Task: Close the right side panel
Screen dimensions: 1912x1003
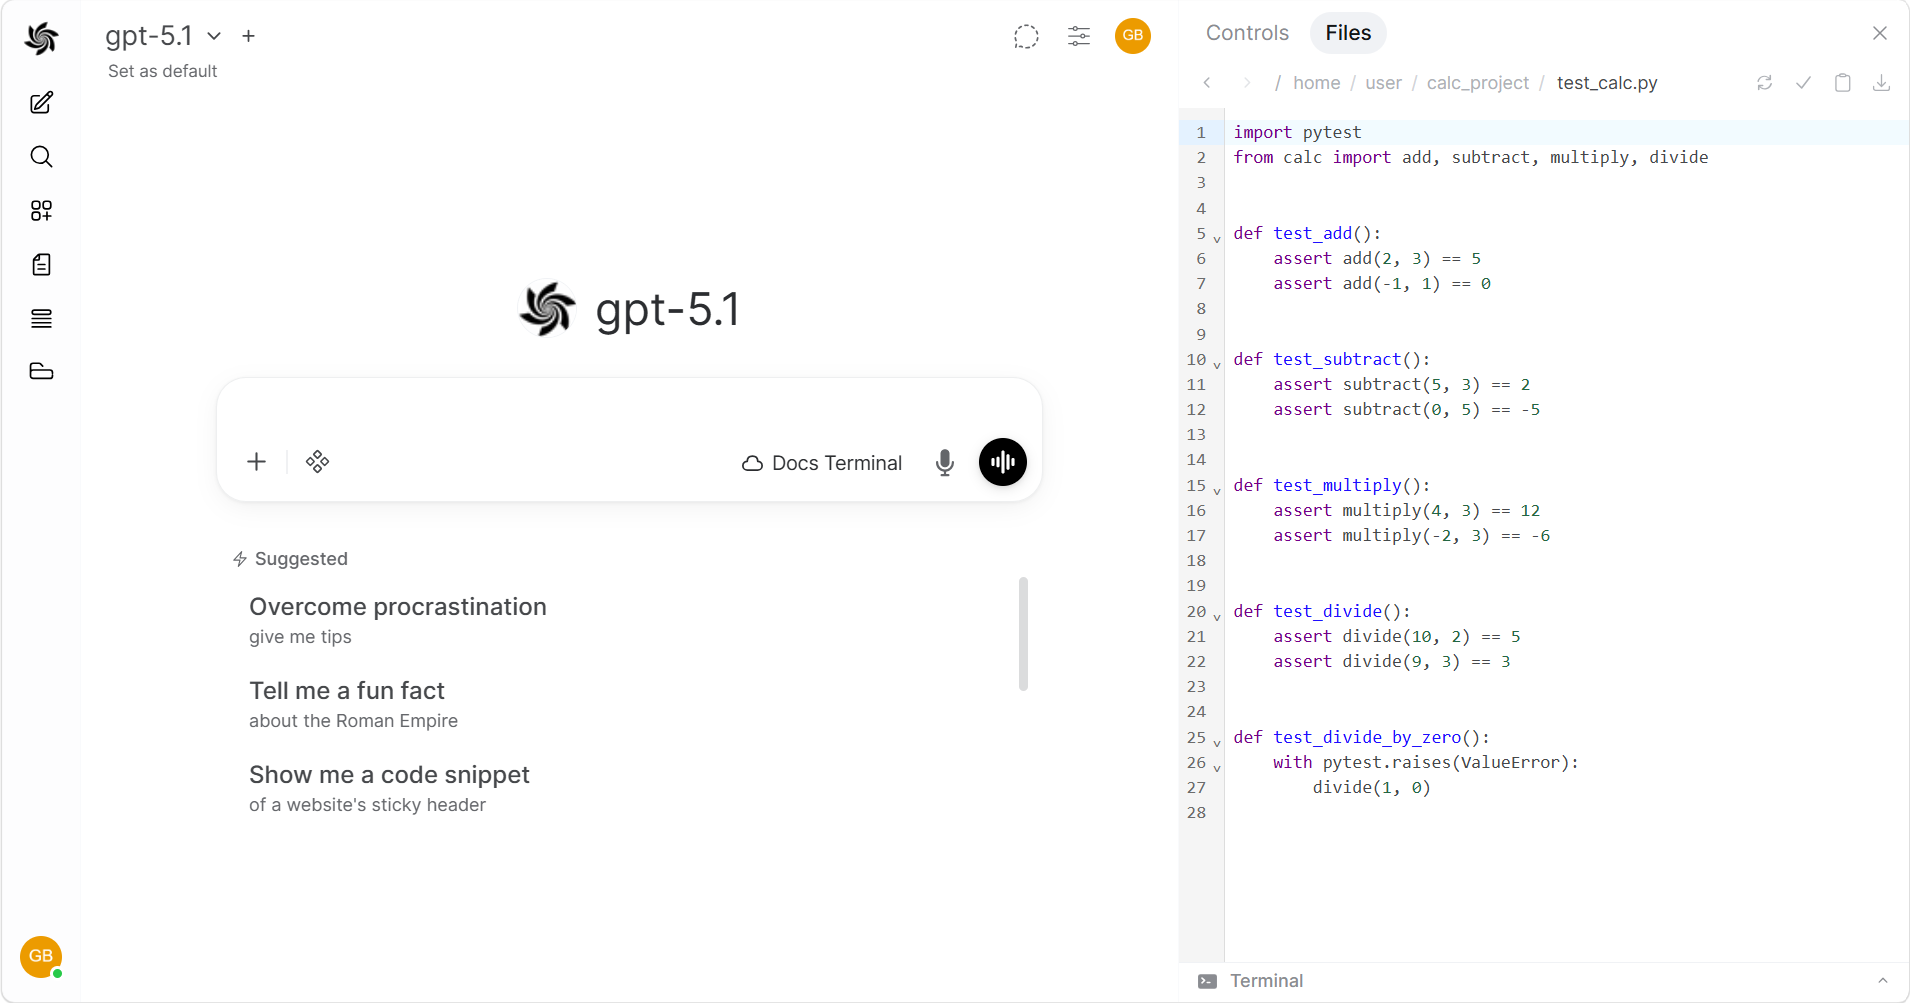Action: tap(1880, 33)
